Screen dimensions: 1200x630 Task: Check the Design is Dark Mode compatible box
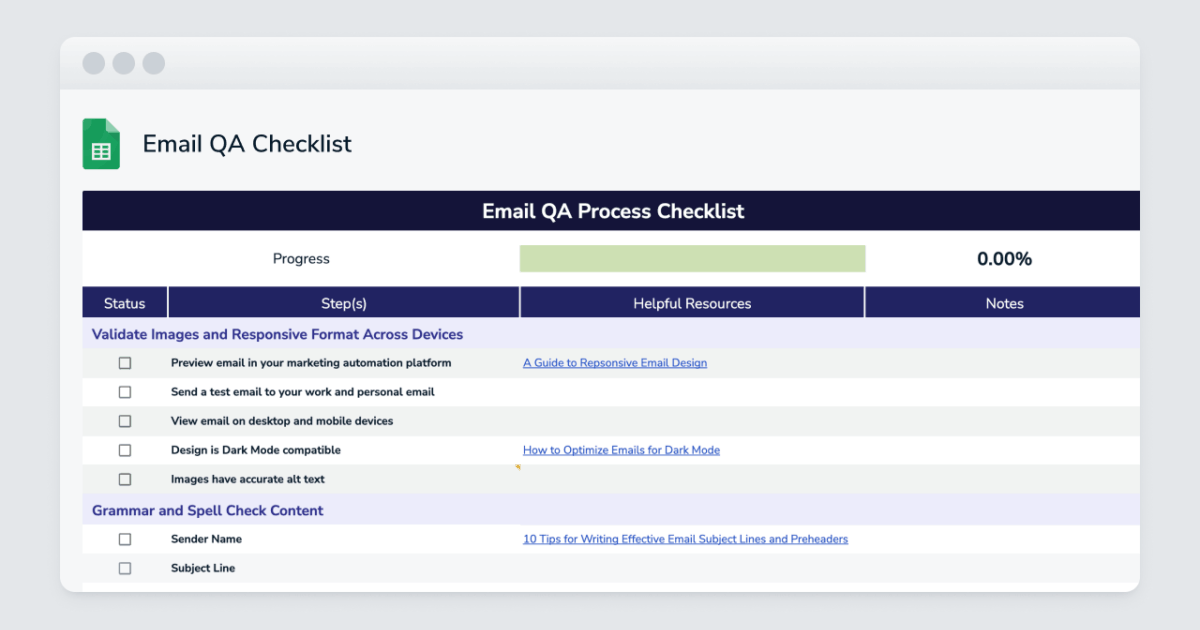[124, 450]
